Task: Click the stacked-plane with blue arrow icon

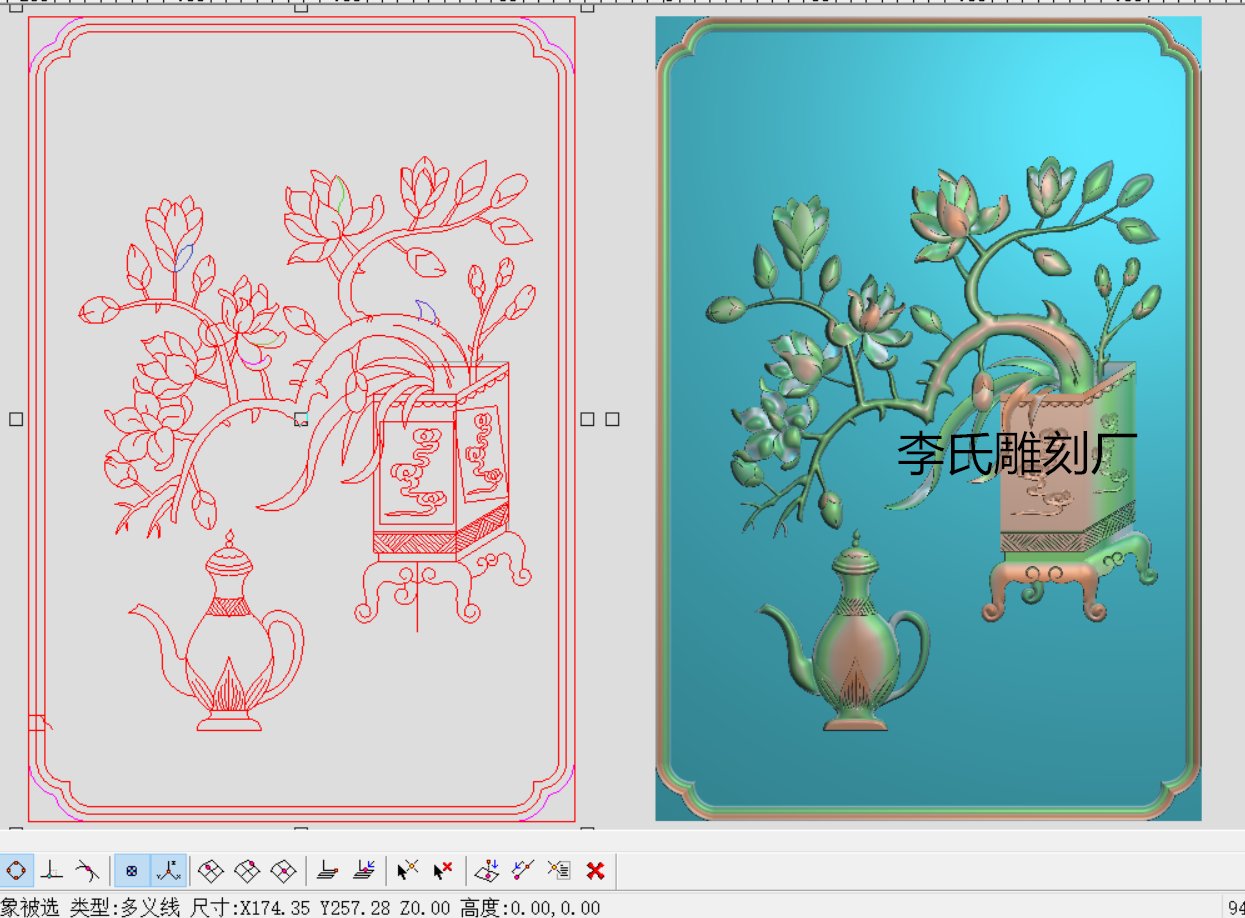Action: (364, 870)
